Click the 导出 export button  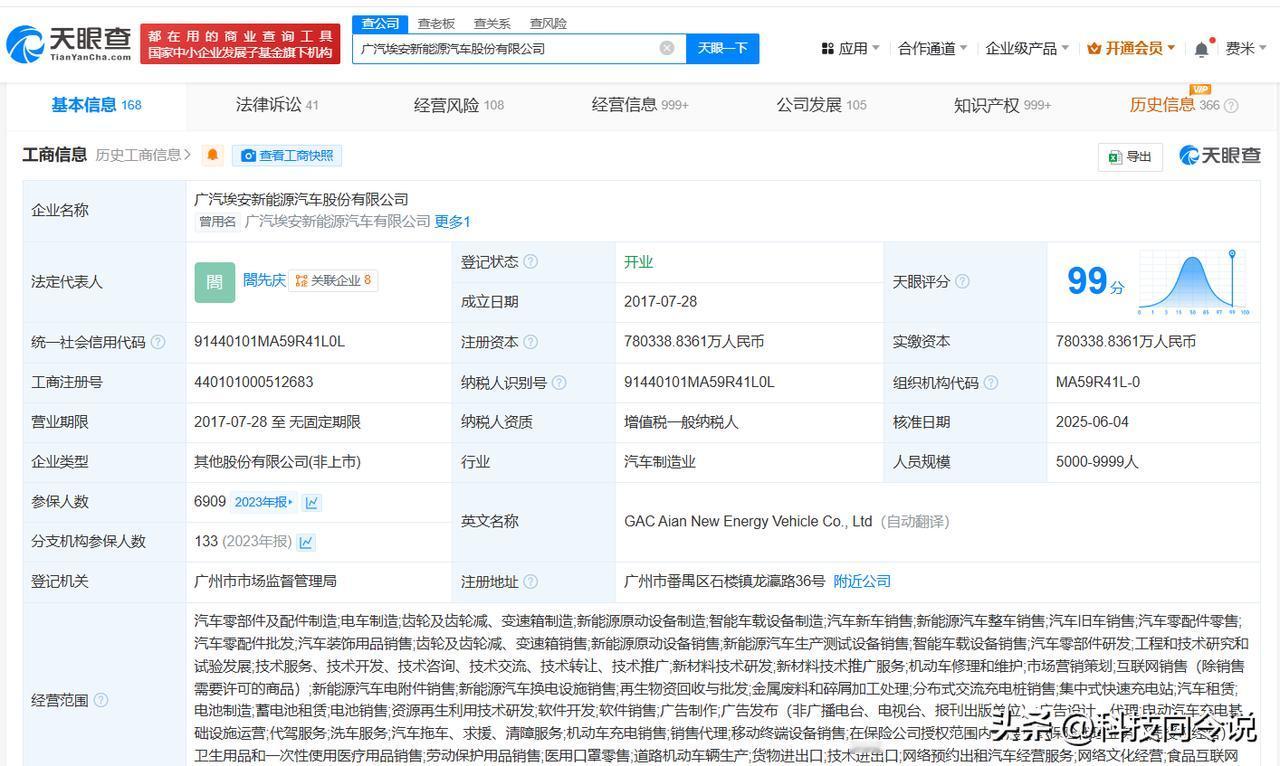1130,156
